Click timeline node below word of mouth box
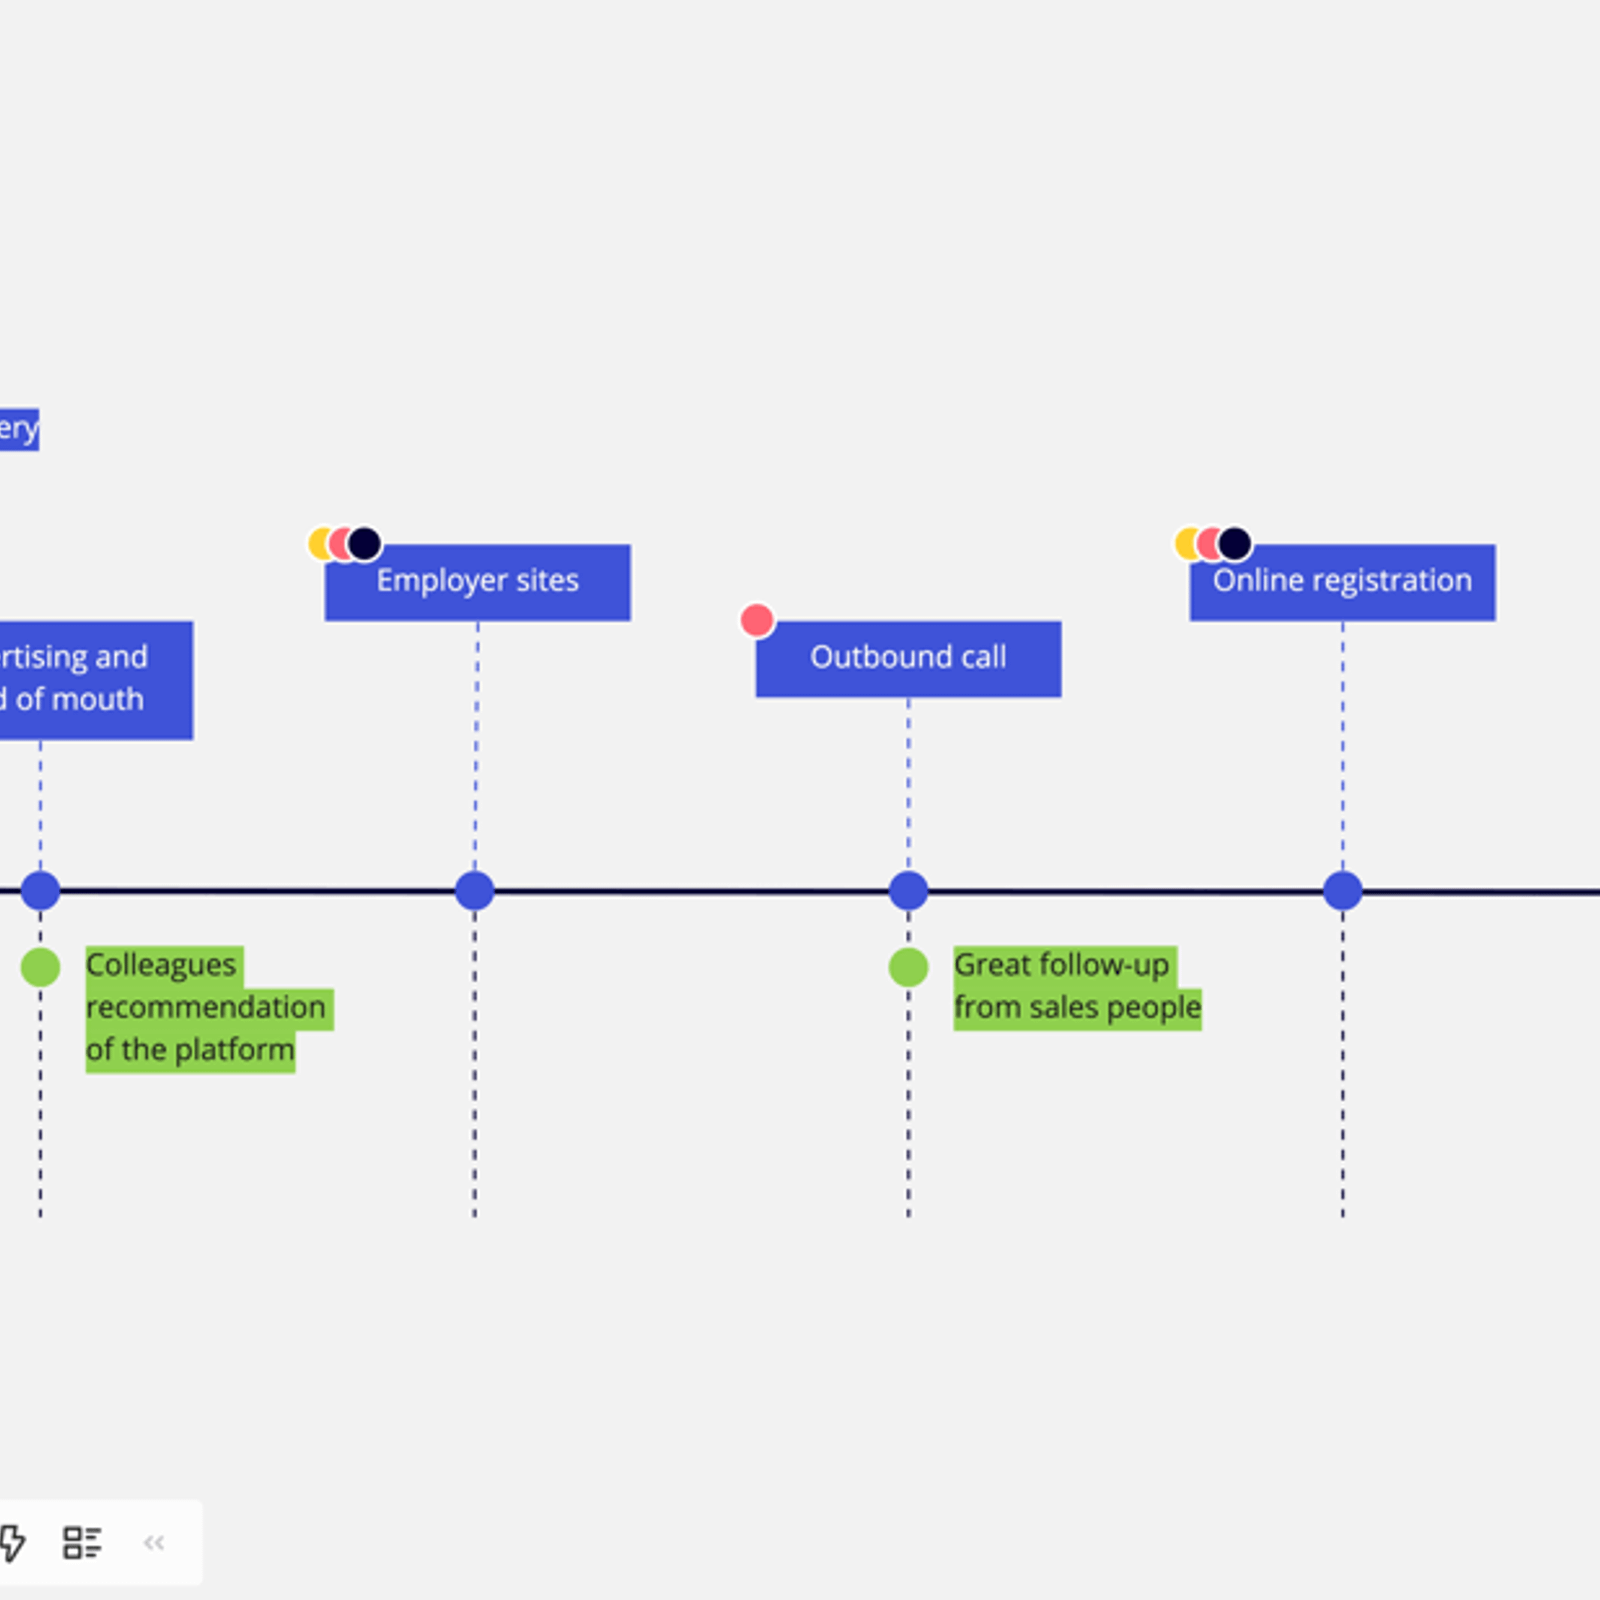This screenshot has height=1600, width=1600. tap(40, 890)
